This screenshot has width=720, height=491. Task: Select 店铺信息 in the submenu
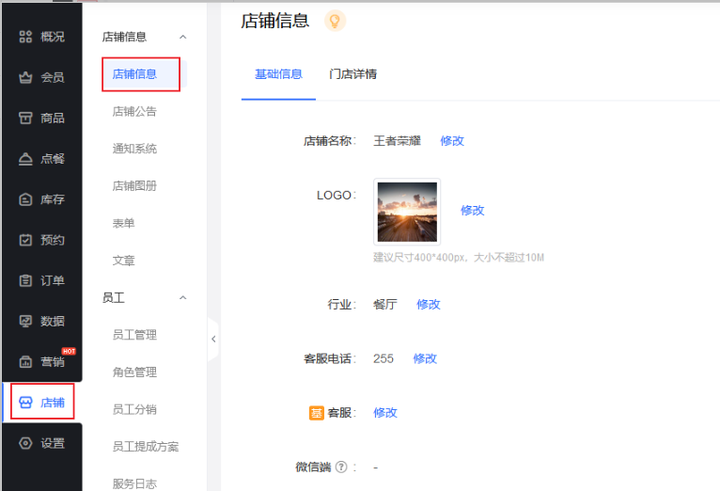coord(135,74)
